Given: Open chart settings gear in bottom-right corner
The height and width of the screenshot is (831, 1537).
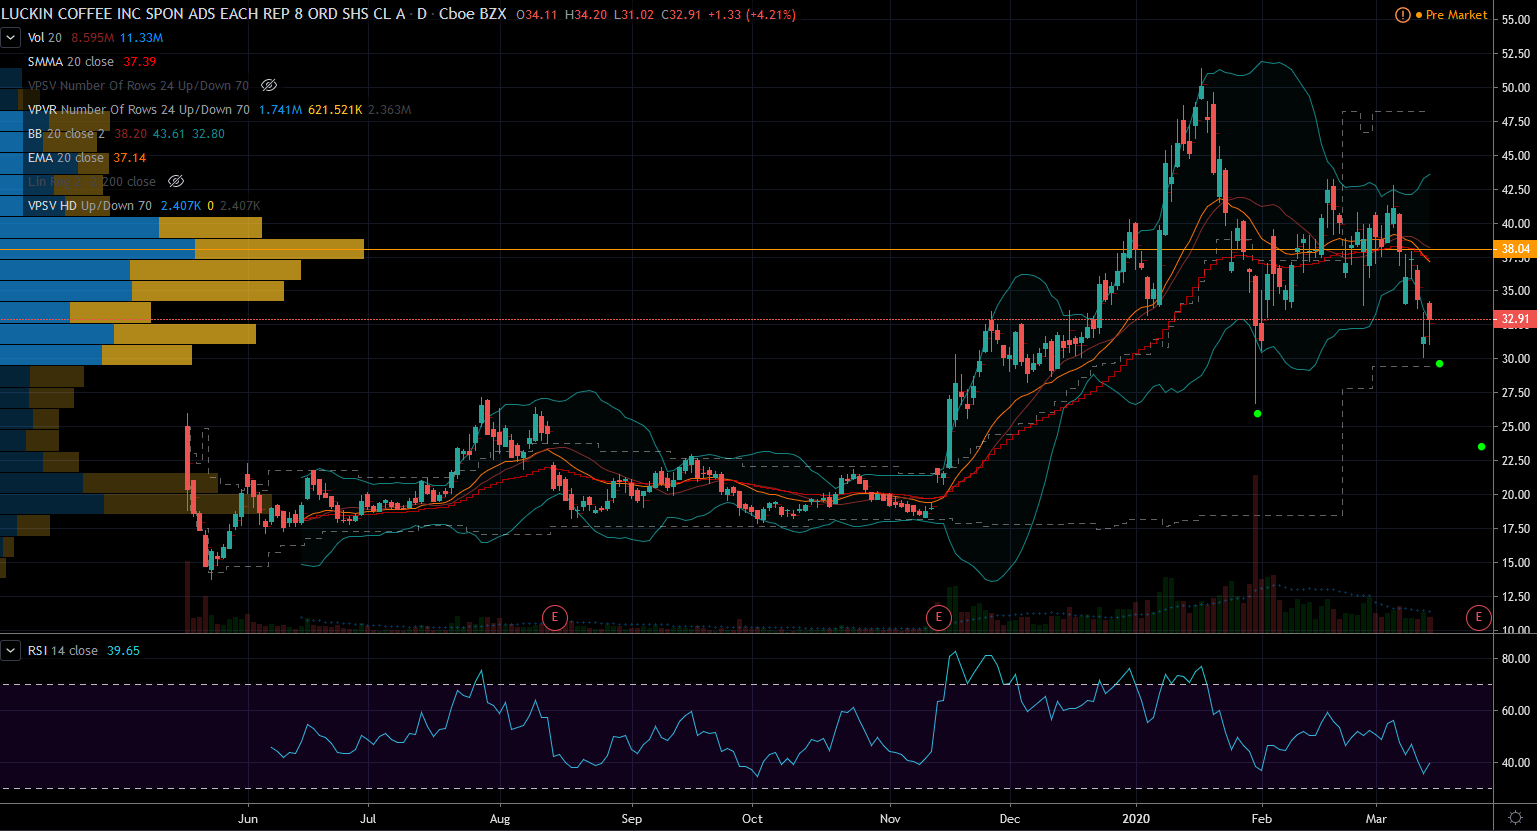Looking at the screenshot, I should 1516,818.
